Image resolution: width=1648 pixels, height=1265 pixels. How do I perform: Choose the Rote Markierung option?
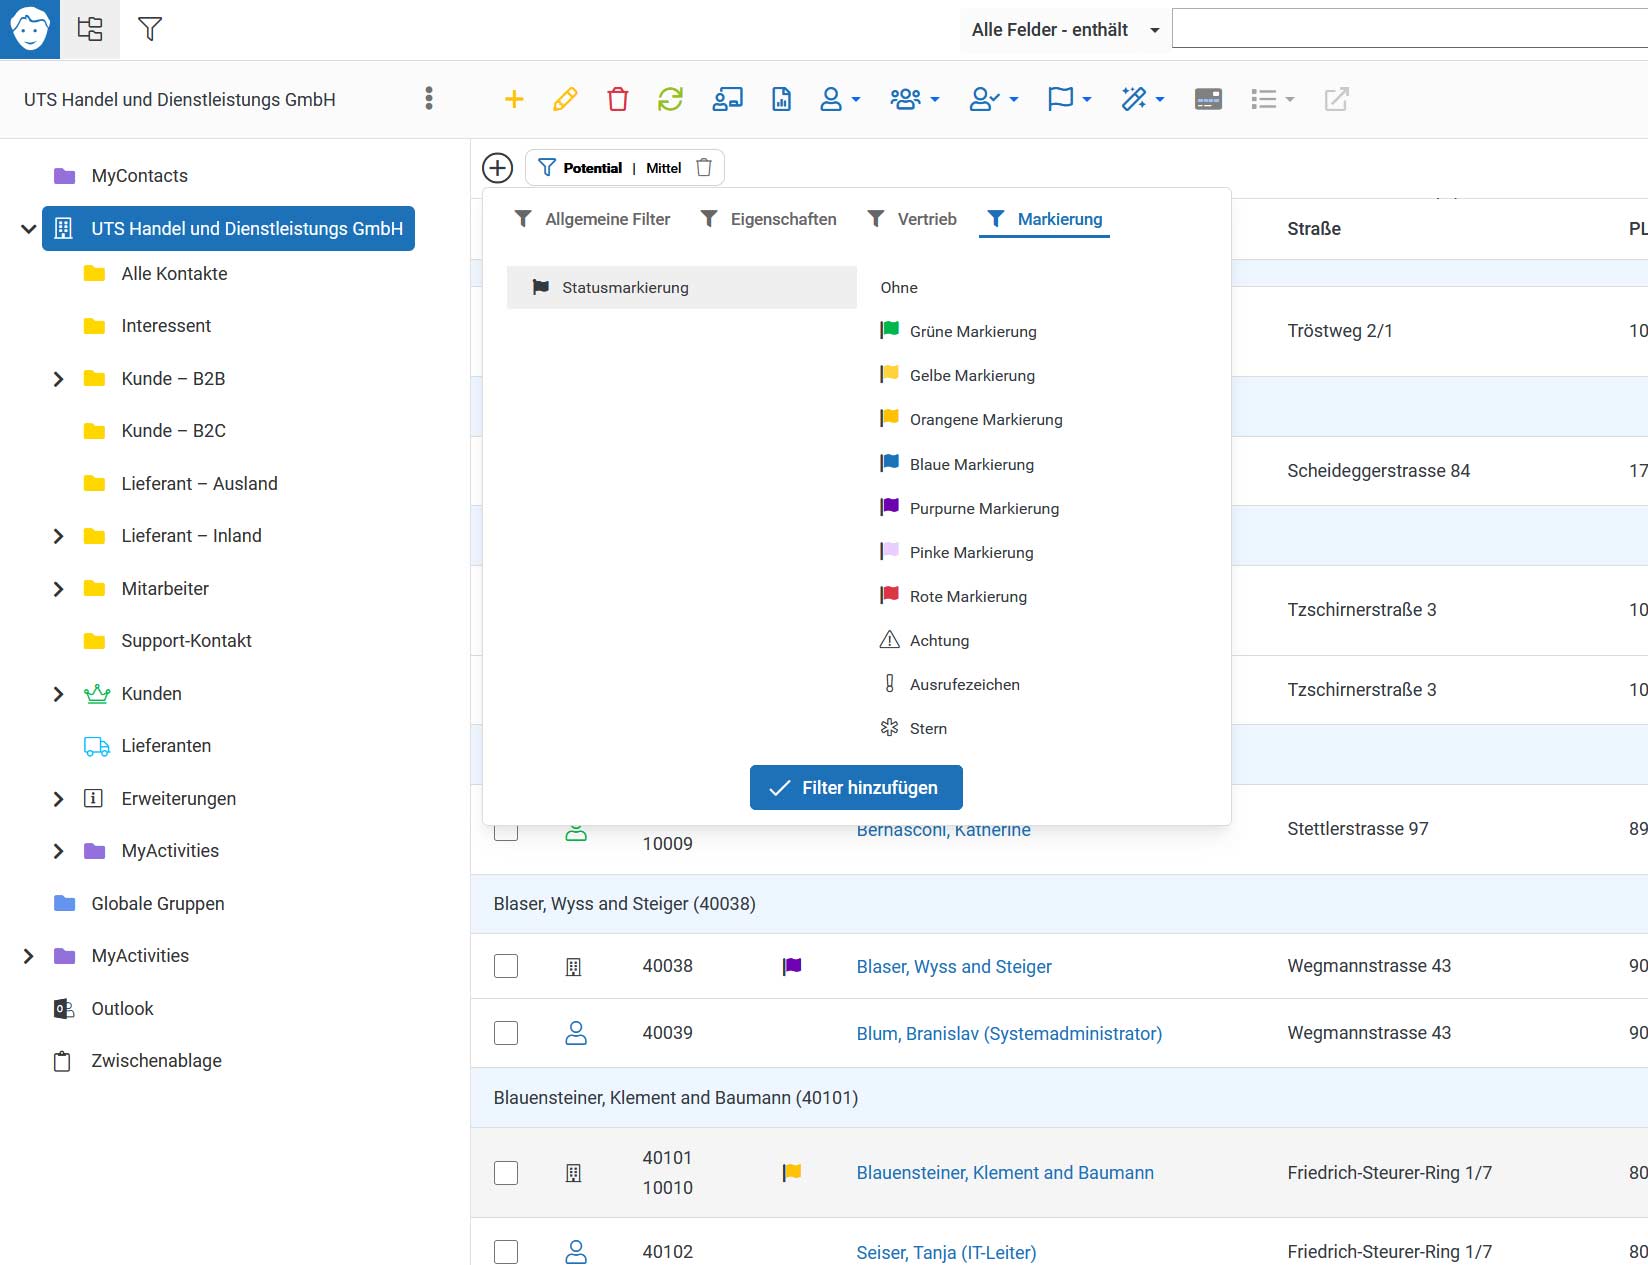953,596
